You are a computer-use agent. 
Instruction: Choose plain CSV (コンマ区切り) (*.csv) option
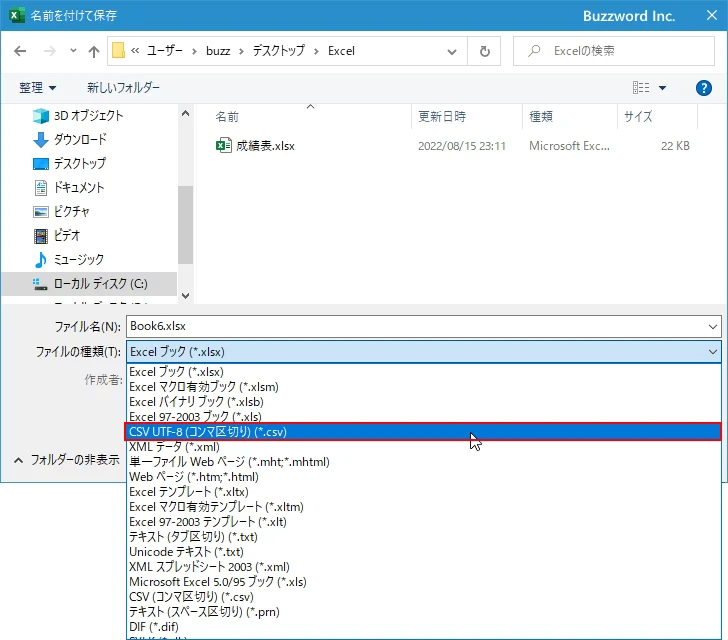423,597
